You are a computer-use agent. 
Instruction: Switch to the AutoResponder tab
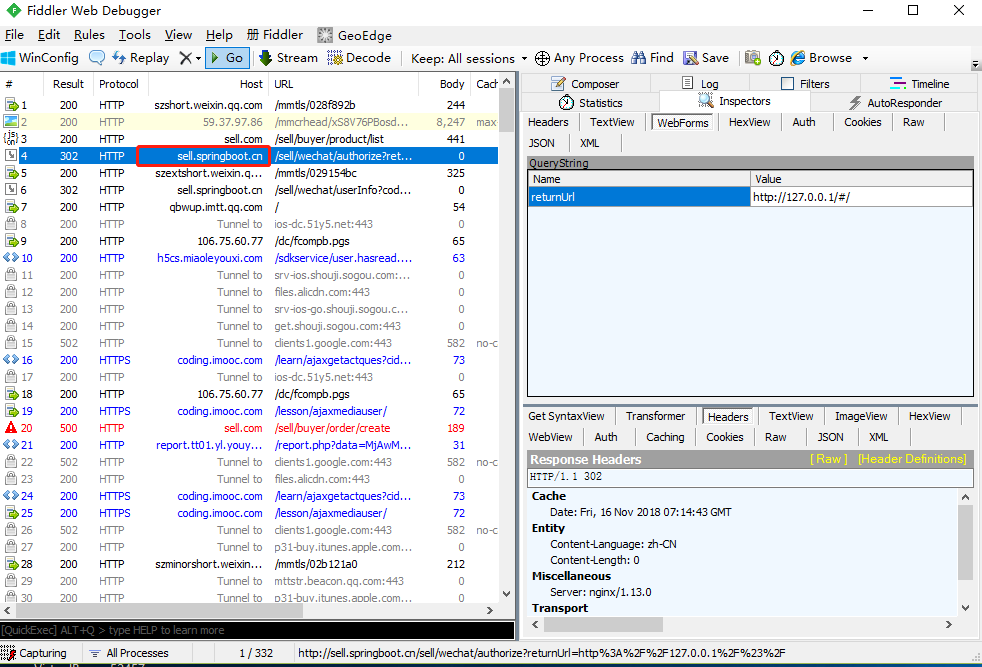click(x=895, y=102)
